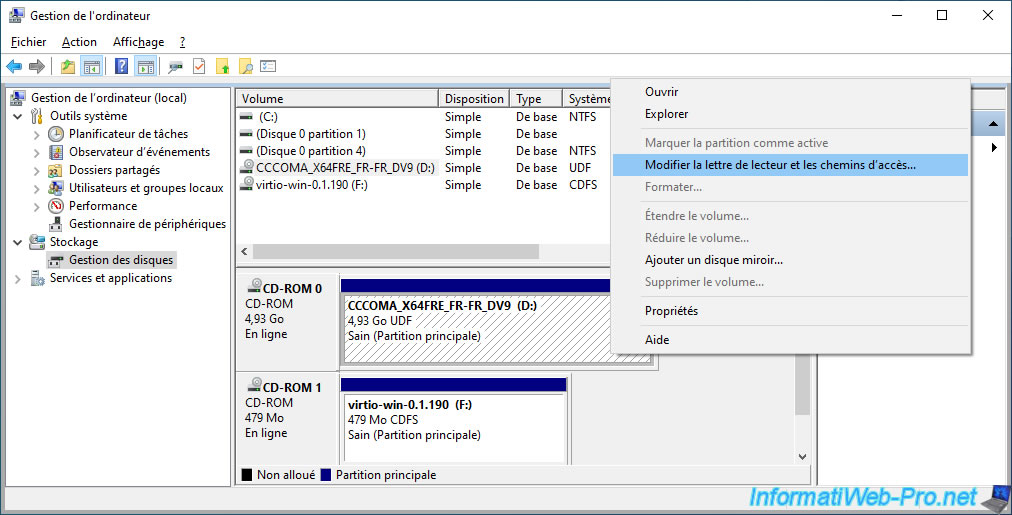Screen dimensions: 1012x515
Task: Click the down arrow of disk view scrollbar
Action: [x=802, y=456]
